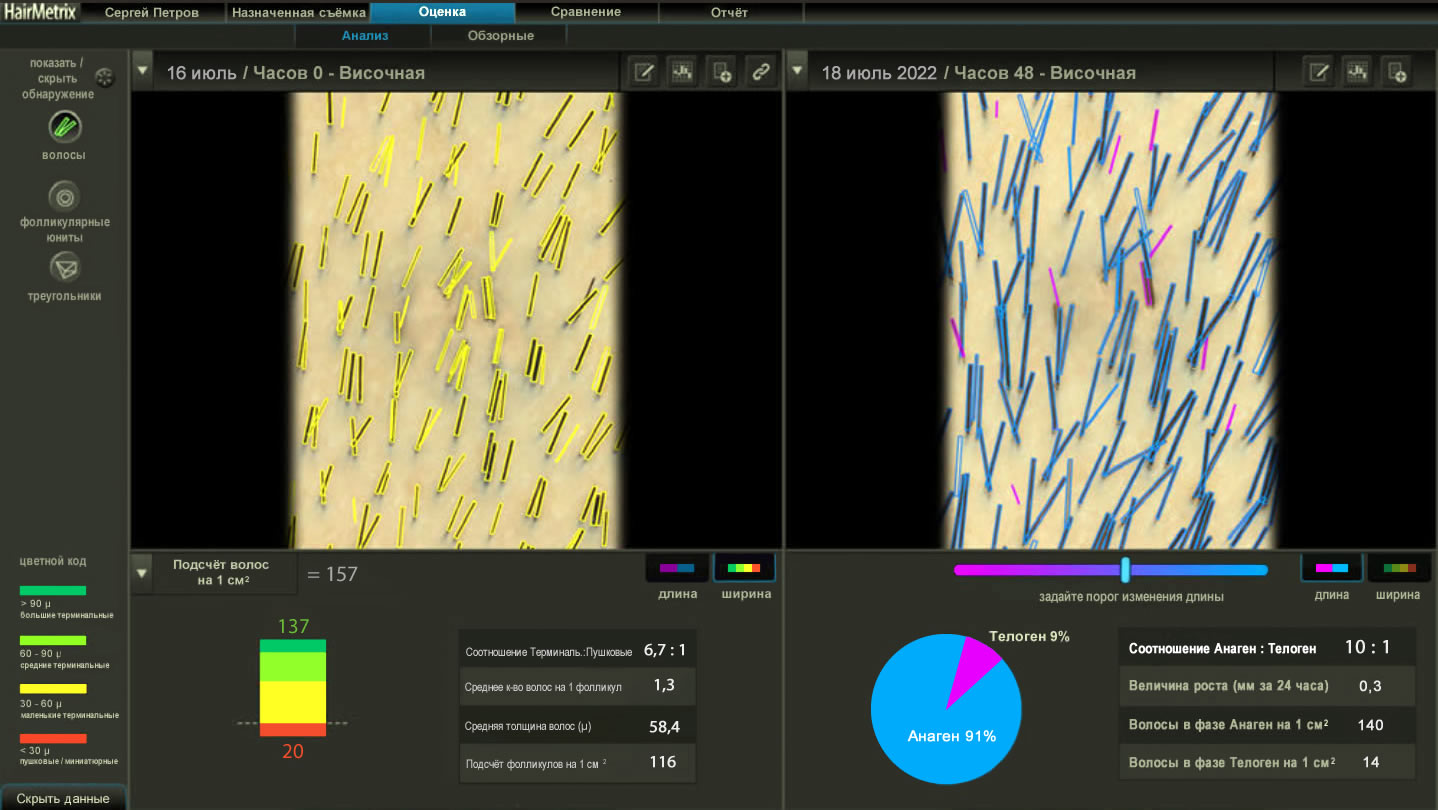Switch to the Сравнение tab

pos(585,12)
